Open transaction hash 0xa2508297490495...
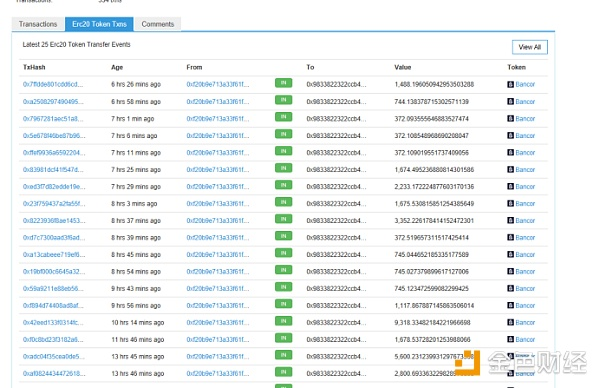Viewport: 600px width, 388px height. tap(53, 101)
